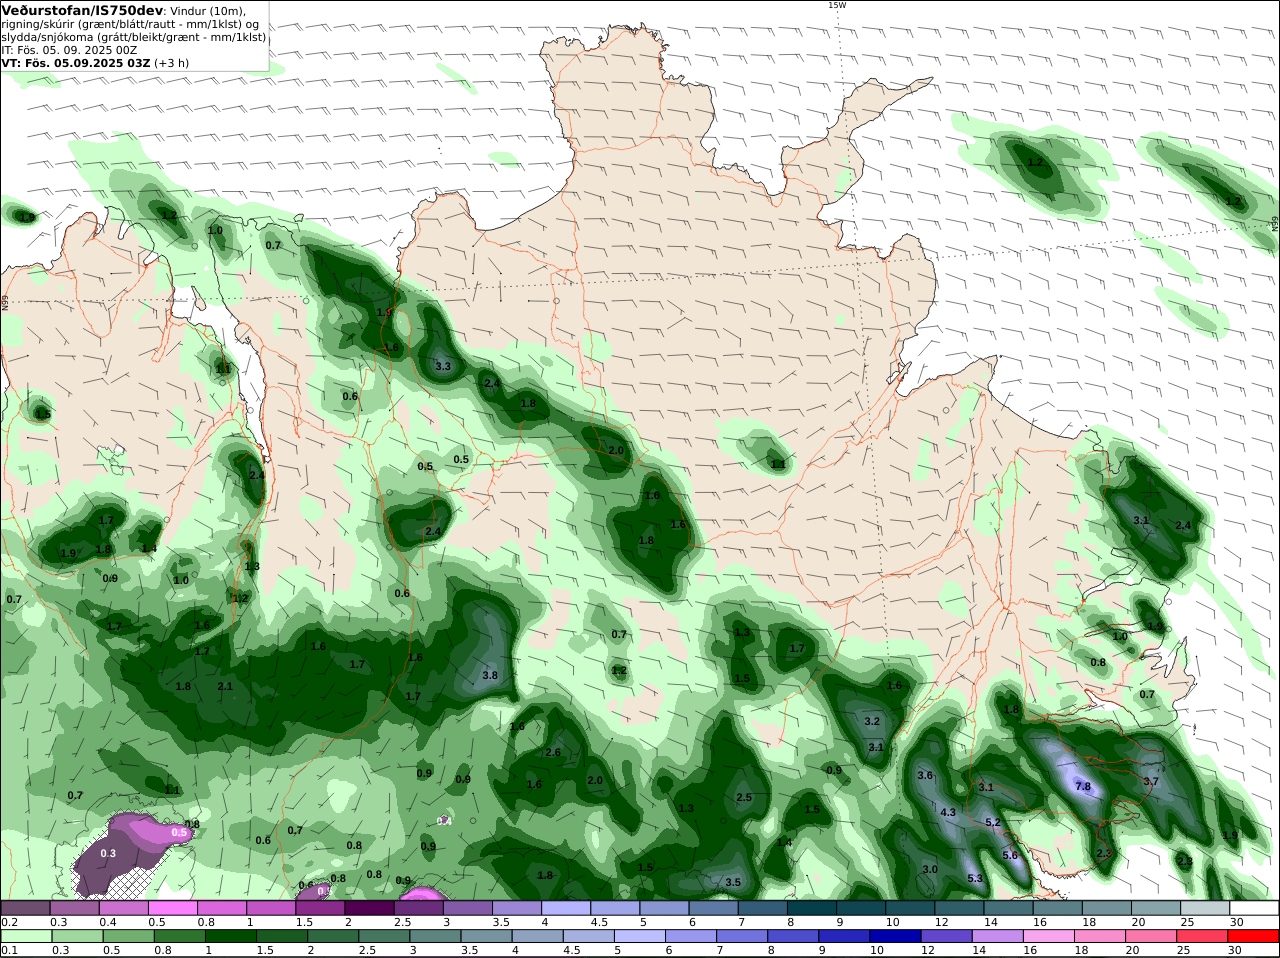The image size is (1280, 958).
Task: Click the '0.1' label in the rain legend
Action: click(8, 950)
